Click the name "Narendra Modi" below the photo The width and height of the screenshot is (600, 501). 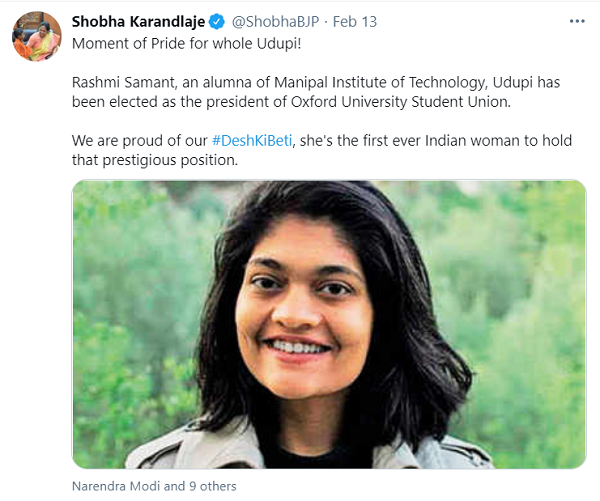click(x=116, y=486)
